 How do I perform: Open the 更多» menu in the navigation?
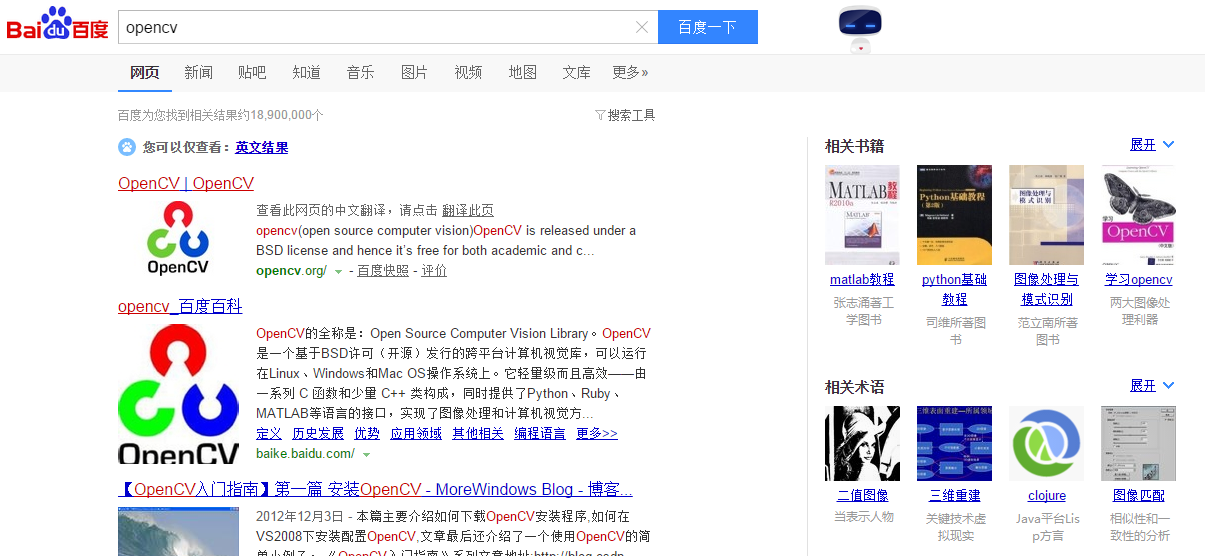[x=630, y=72]
